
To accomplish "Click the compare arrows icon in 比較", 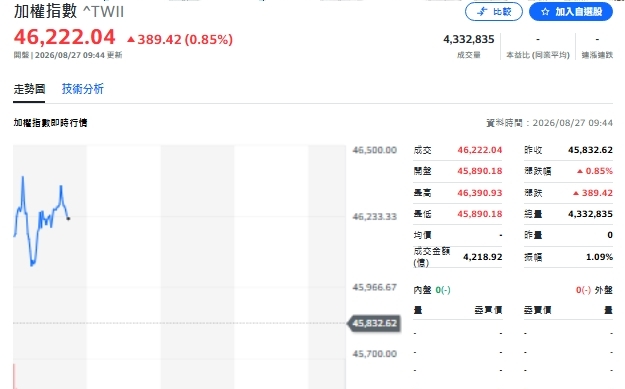I will pyautogui.click(x=483, y=12).
